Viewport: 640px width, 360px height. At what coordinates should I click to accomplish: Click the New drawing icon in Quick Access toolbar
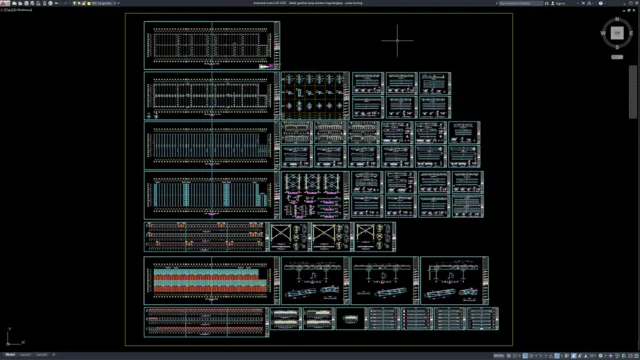click(14, 3)
